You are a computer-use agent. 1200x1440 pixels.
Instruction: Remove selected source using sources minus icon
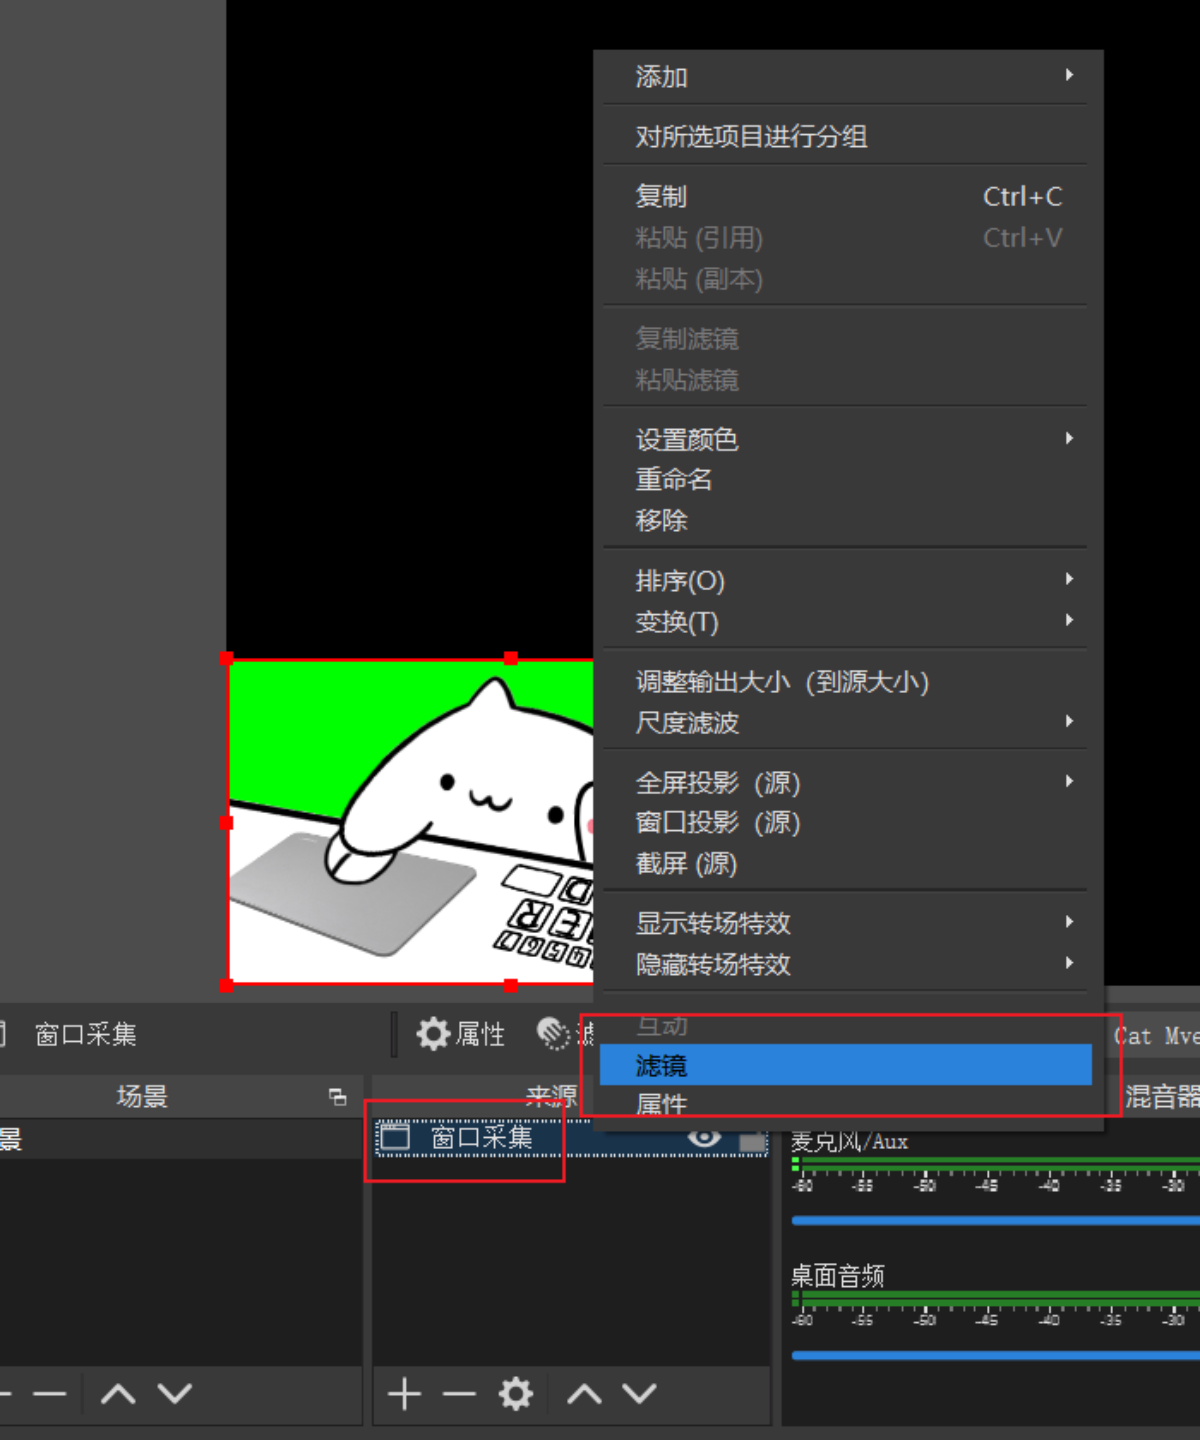[x=459, y=1393]
